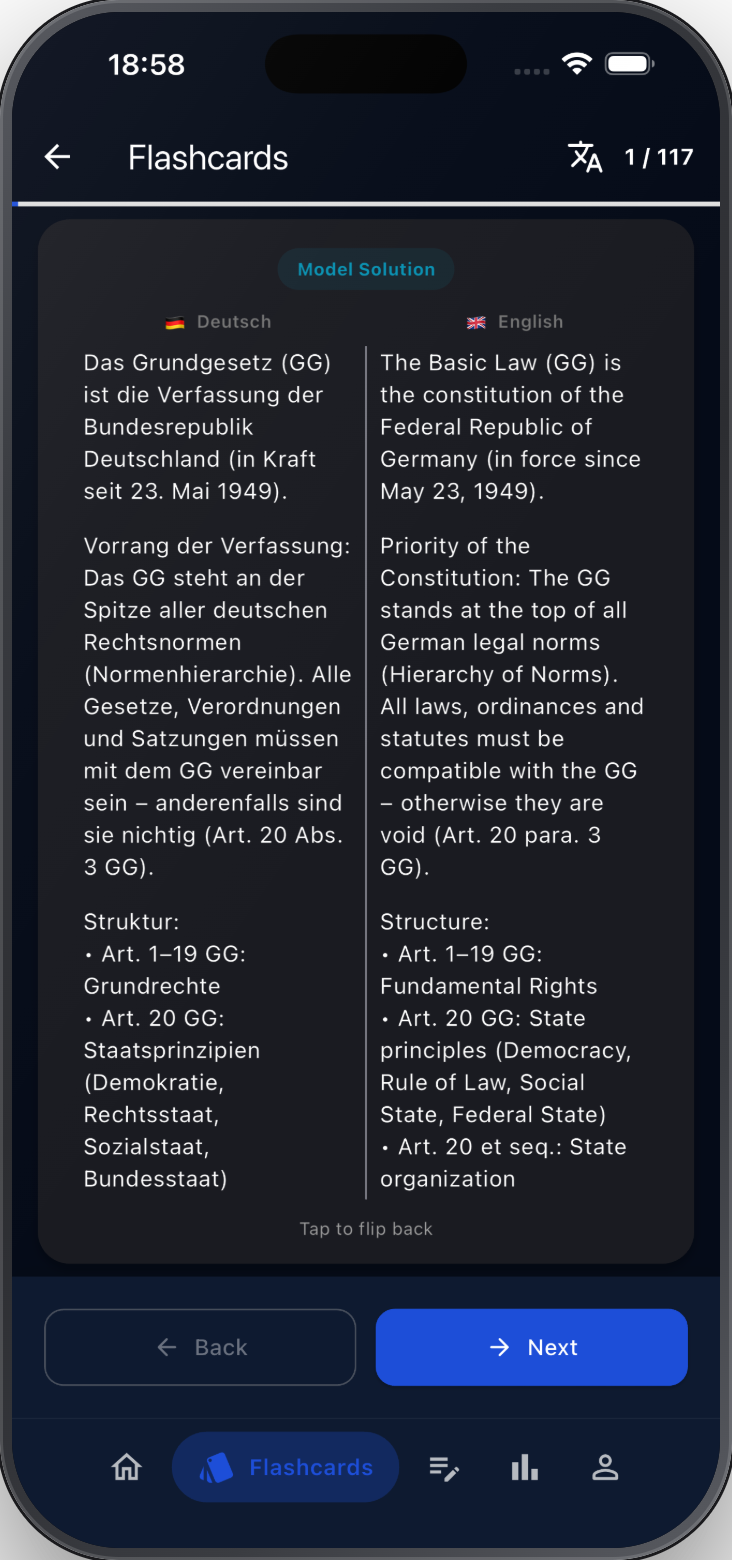Tap the German Grundgesetz definition paragraph
The height and width of the screenshot is (1560, 732).
click(207, 427)
